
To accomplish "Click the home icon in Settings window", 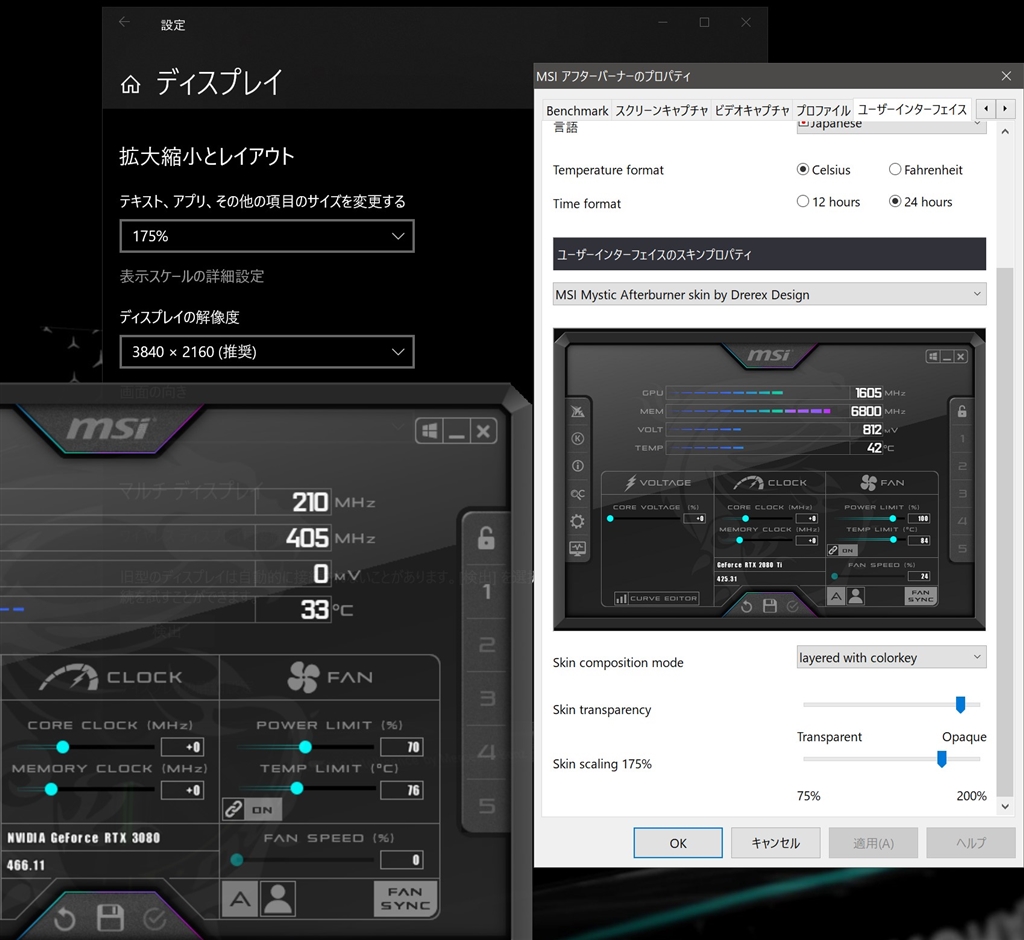I will (x=131, y=84).
